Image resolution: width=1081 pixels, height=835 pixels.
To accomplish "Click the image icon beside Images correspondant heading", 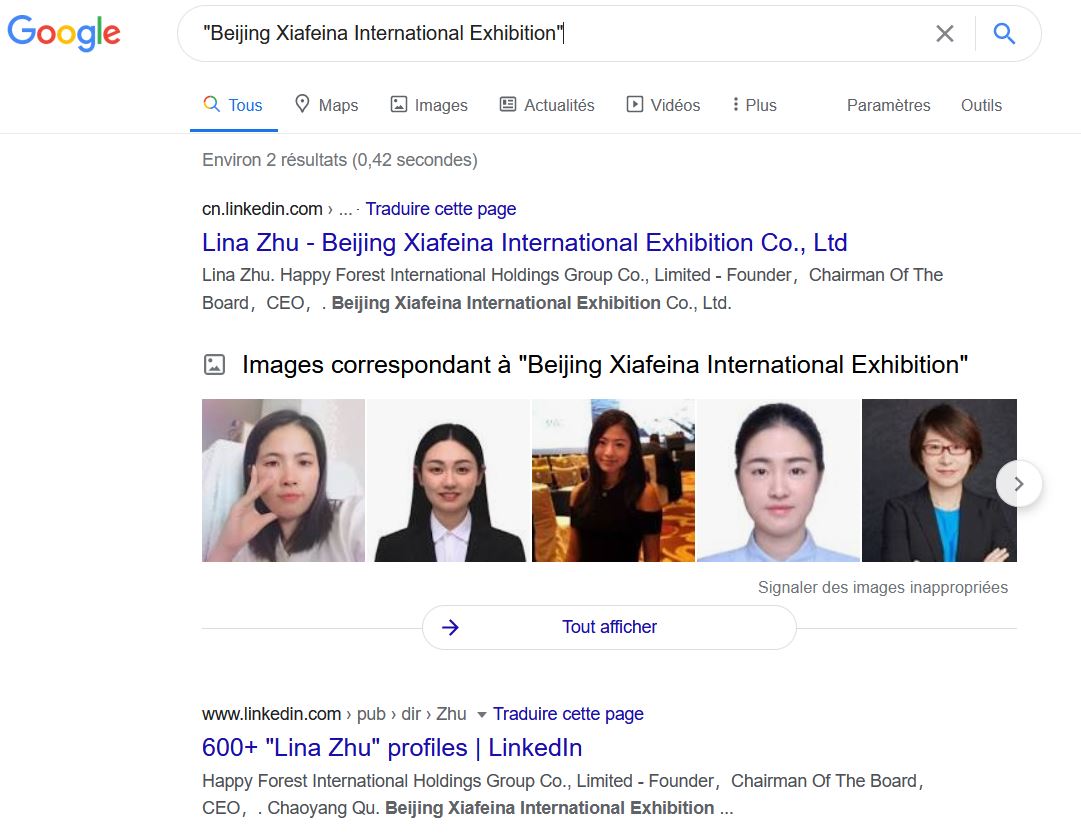I will click(x=214, y=365).
